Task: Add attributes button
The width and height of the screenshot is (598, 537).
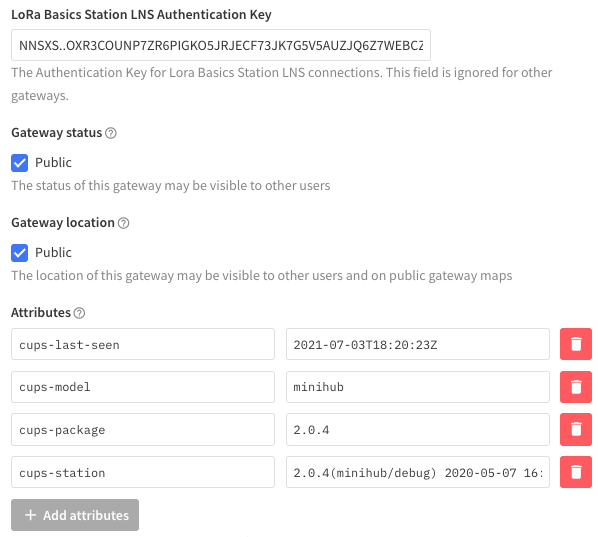Action: [x=75, y=515]
